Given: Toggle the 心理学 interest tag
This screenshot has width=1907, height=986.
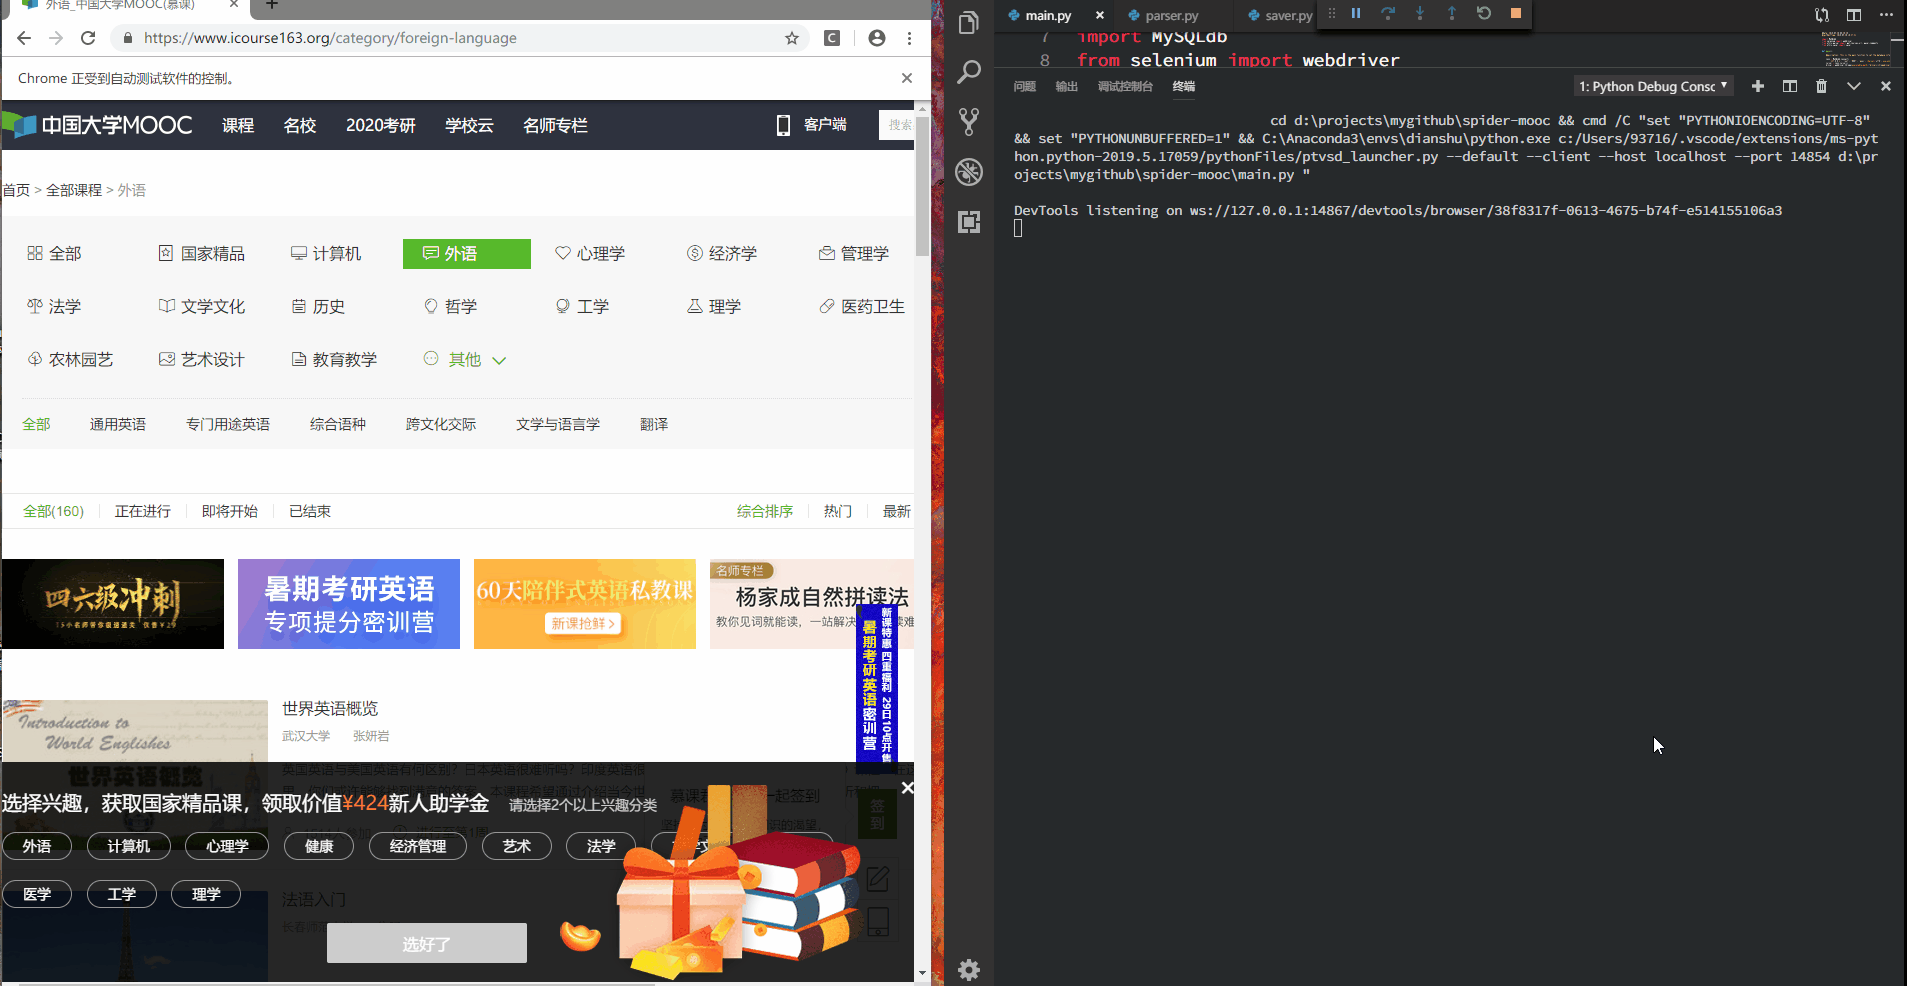Looking at the screenshot, I should 227,846.
